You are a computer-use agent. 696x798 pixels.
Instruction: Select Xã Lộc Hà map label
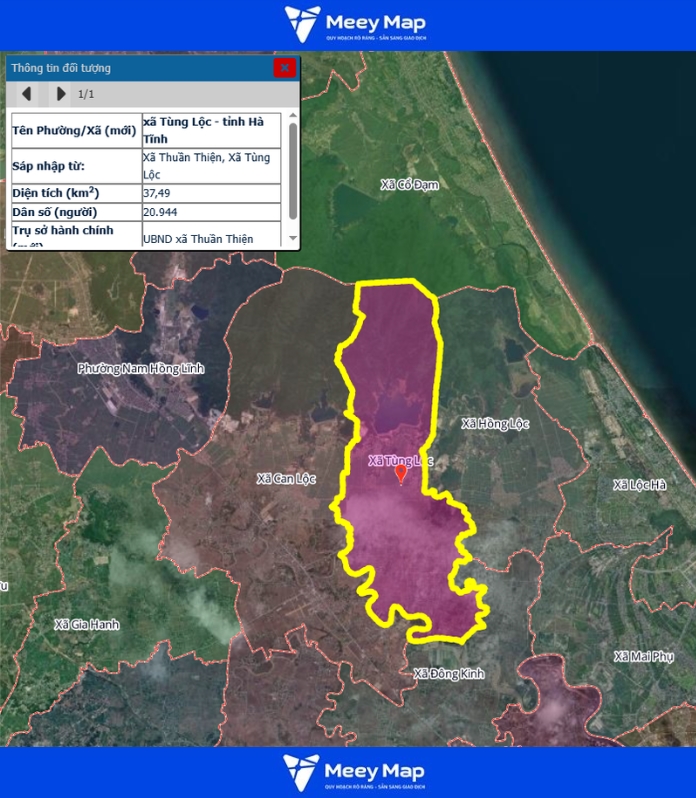[639, 485]
